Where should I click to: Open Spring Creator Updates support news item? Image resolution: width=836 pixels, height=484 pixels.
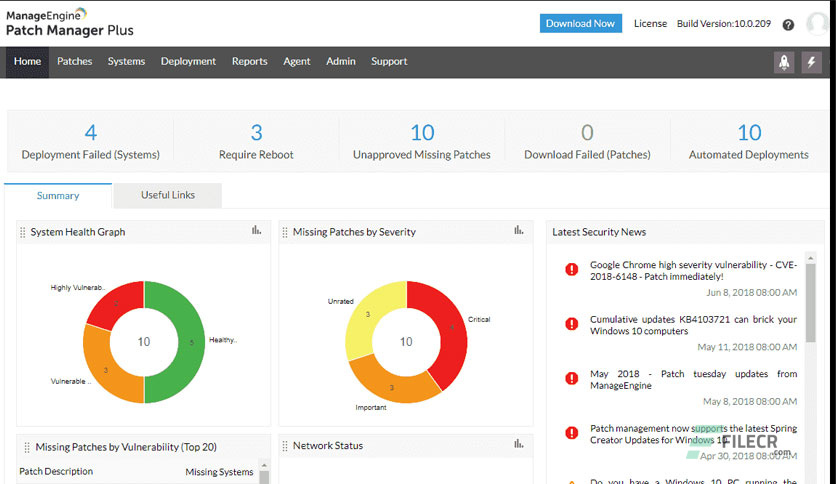click(x=693, y=434)
